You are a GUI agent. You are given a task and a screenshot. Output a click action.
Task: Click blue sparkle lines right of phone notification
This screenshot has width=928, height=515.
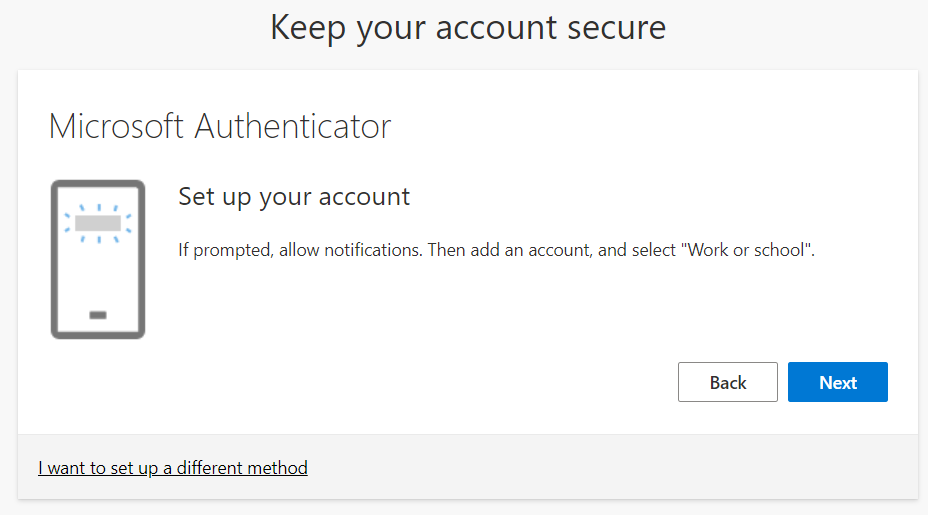(128, 223)
